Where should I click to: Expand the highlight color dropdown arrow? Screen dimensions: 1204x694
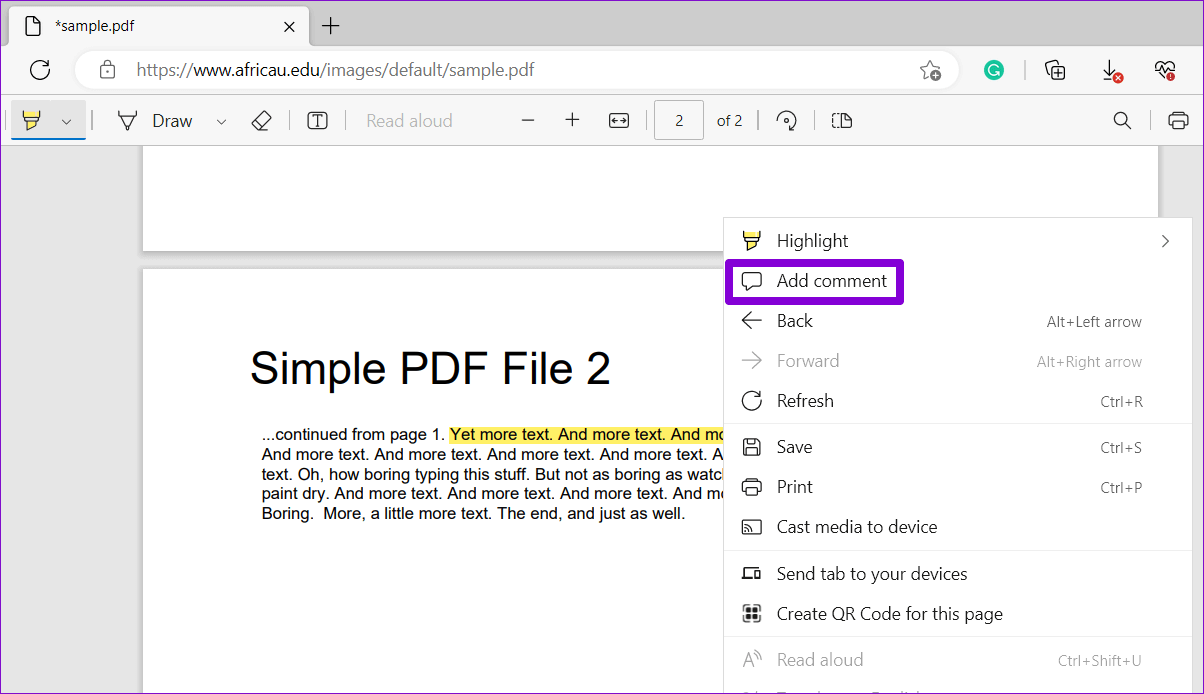point(67,121)
